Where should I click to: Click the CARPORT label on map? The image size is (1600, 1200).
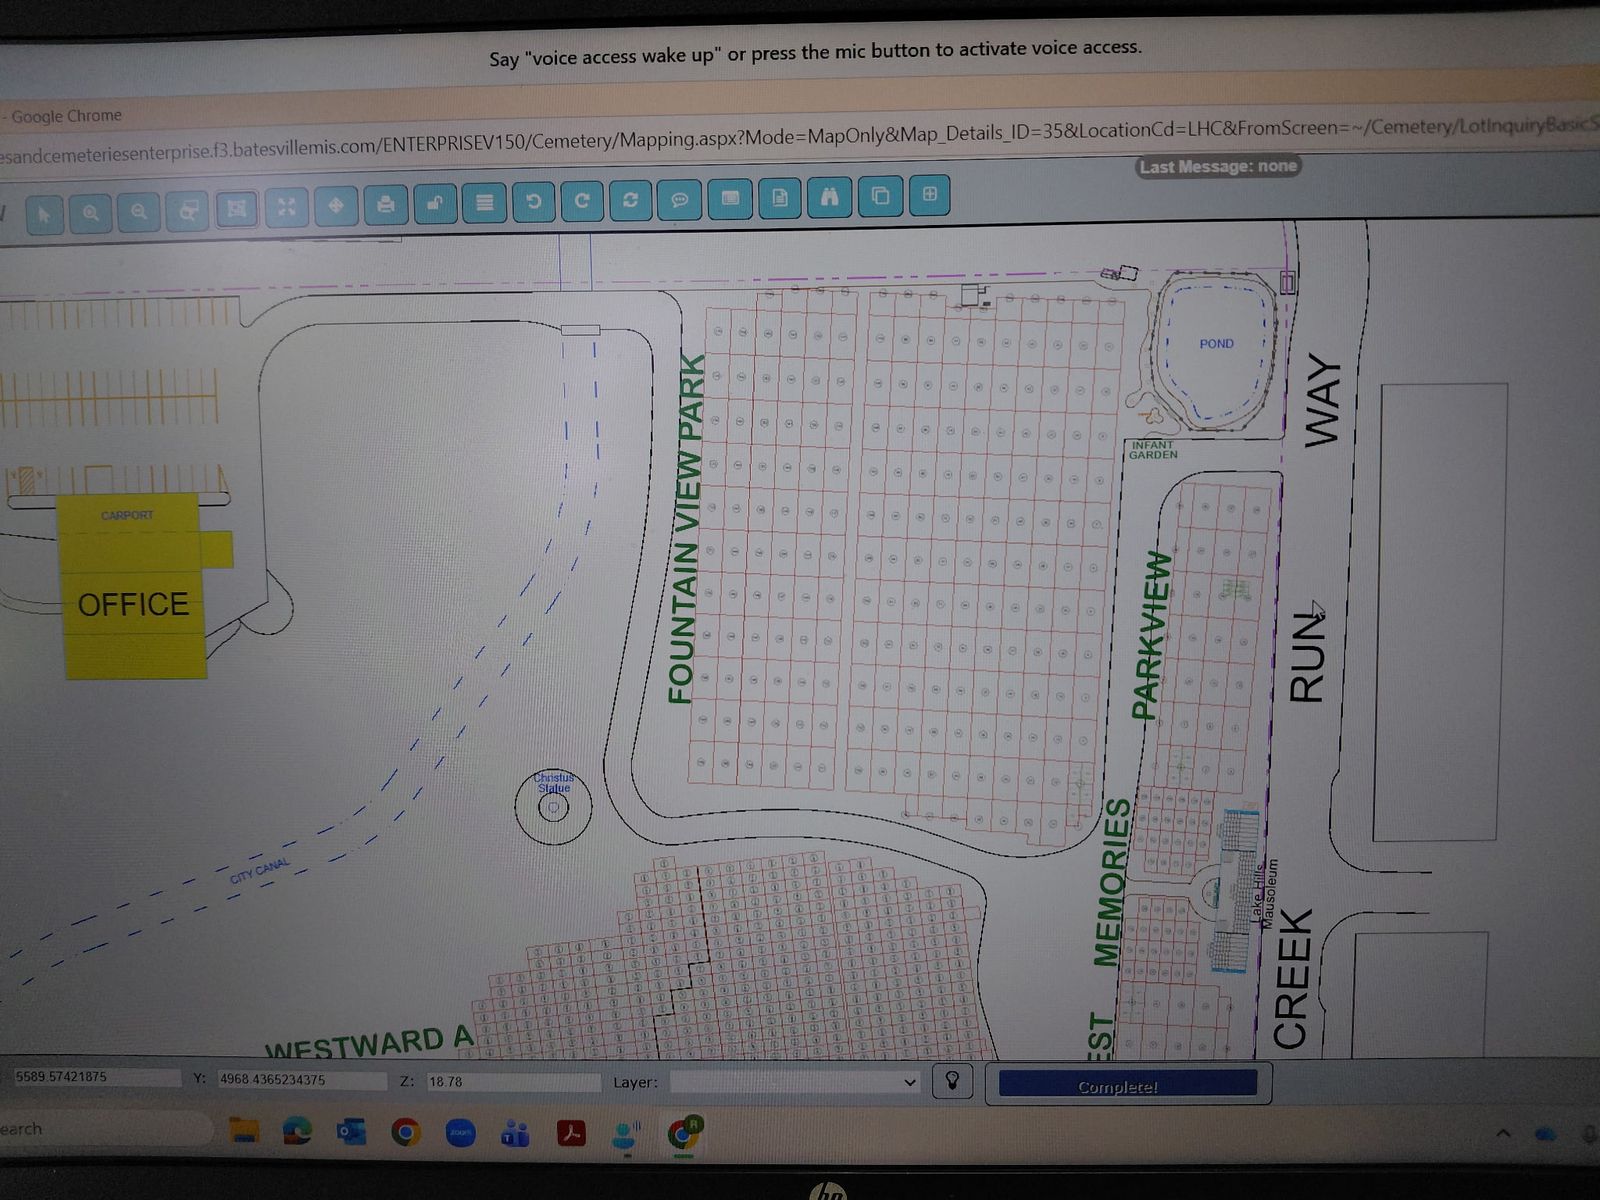coord(127,515)
